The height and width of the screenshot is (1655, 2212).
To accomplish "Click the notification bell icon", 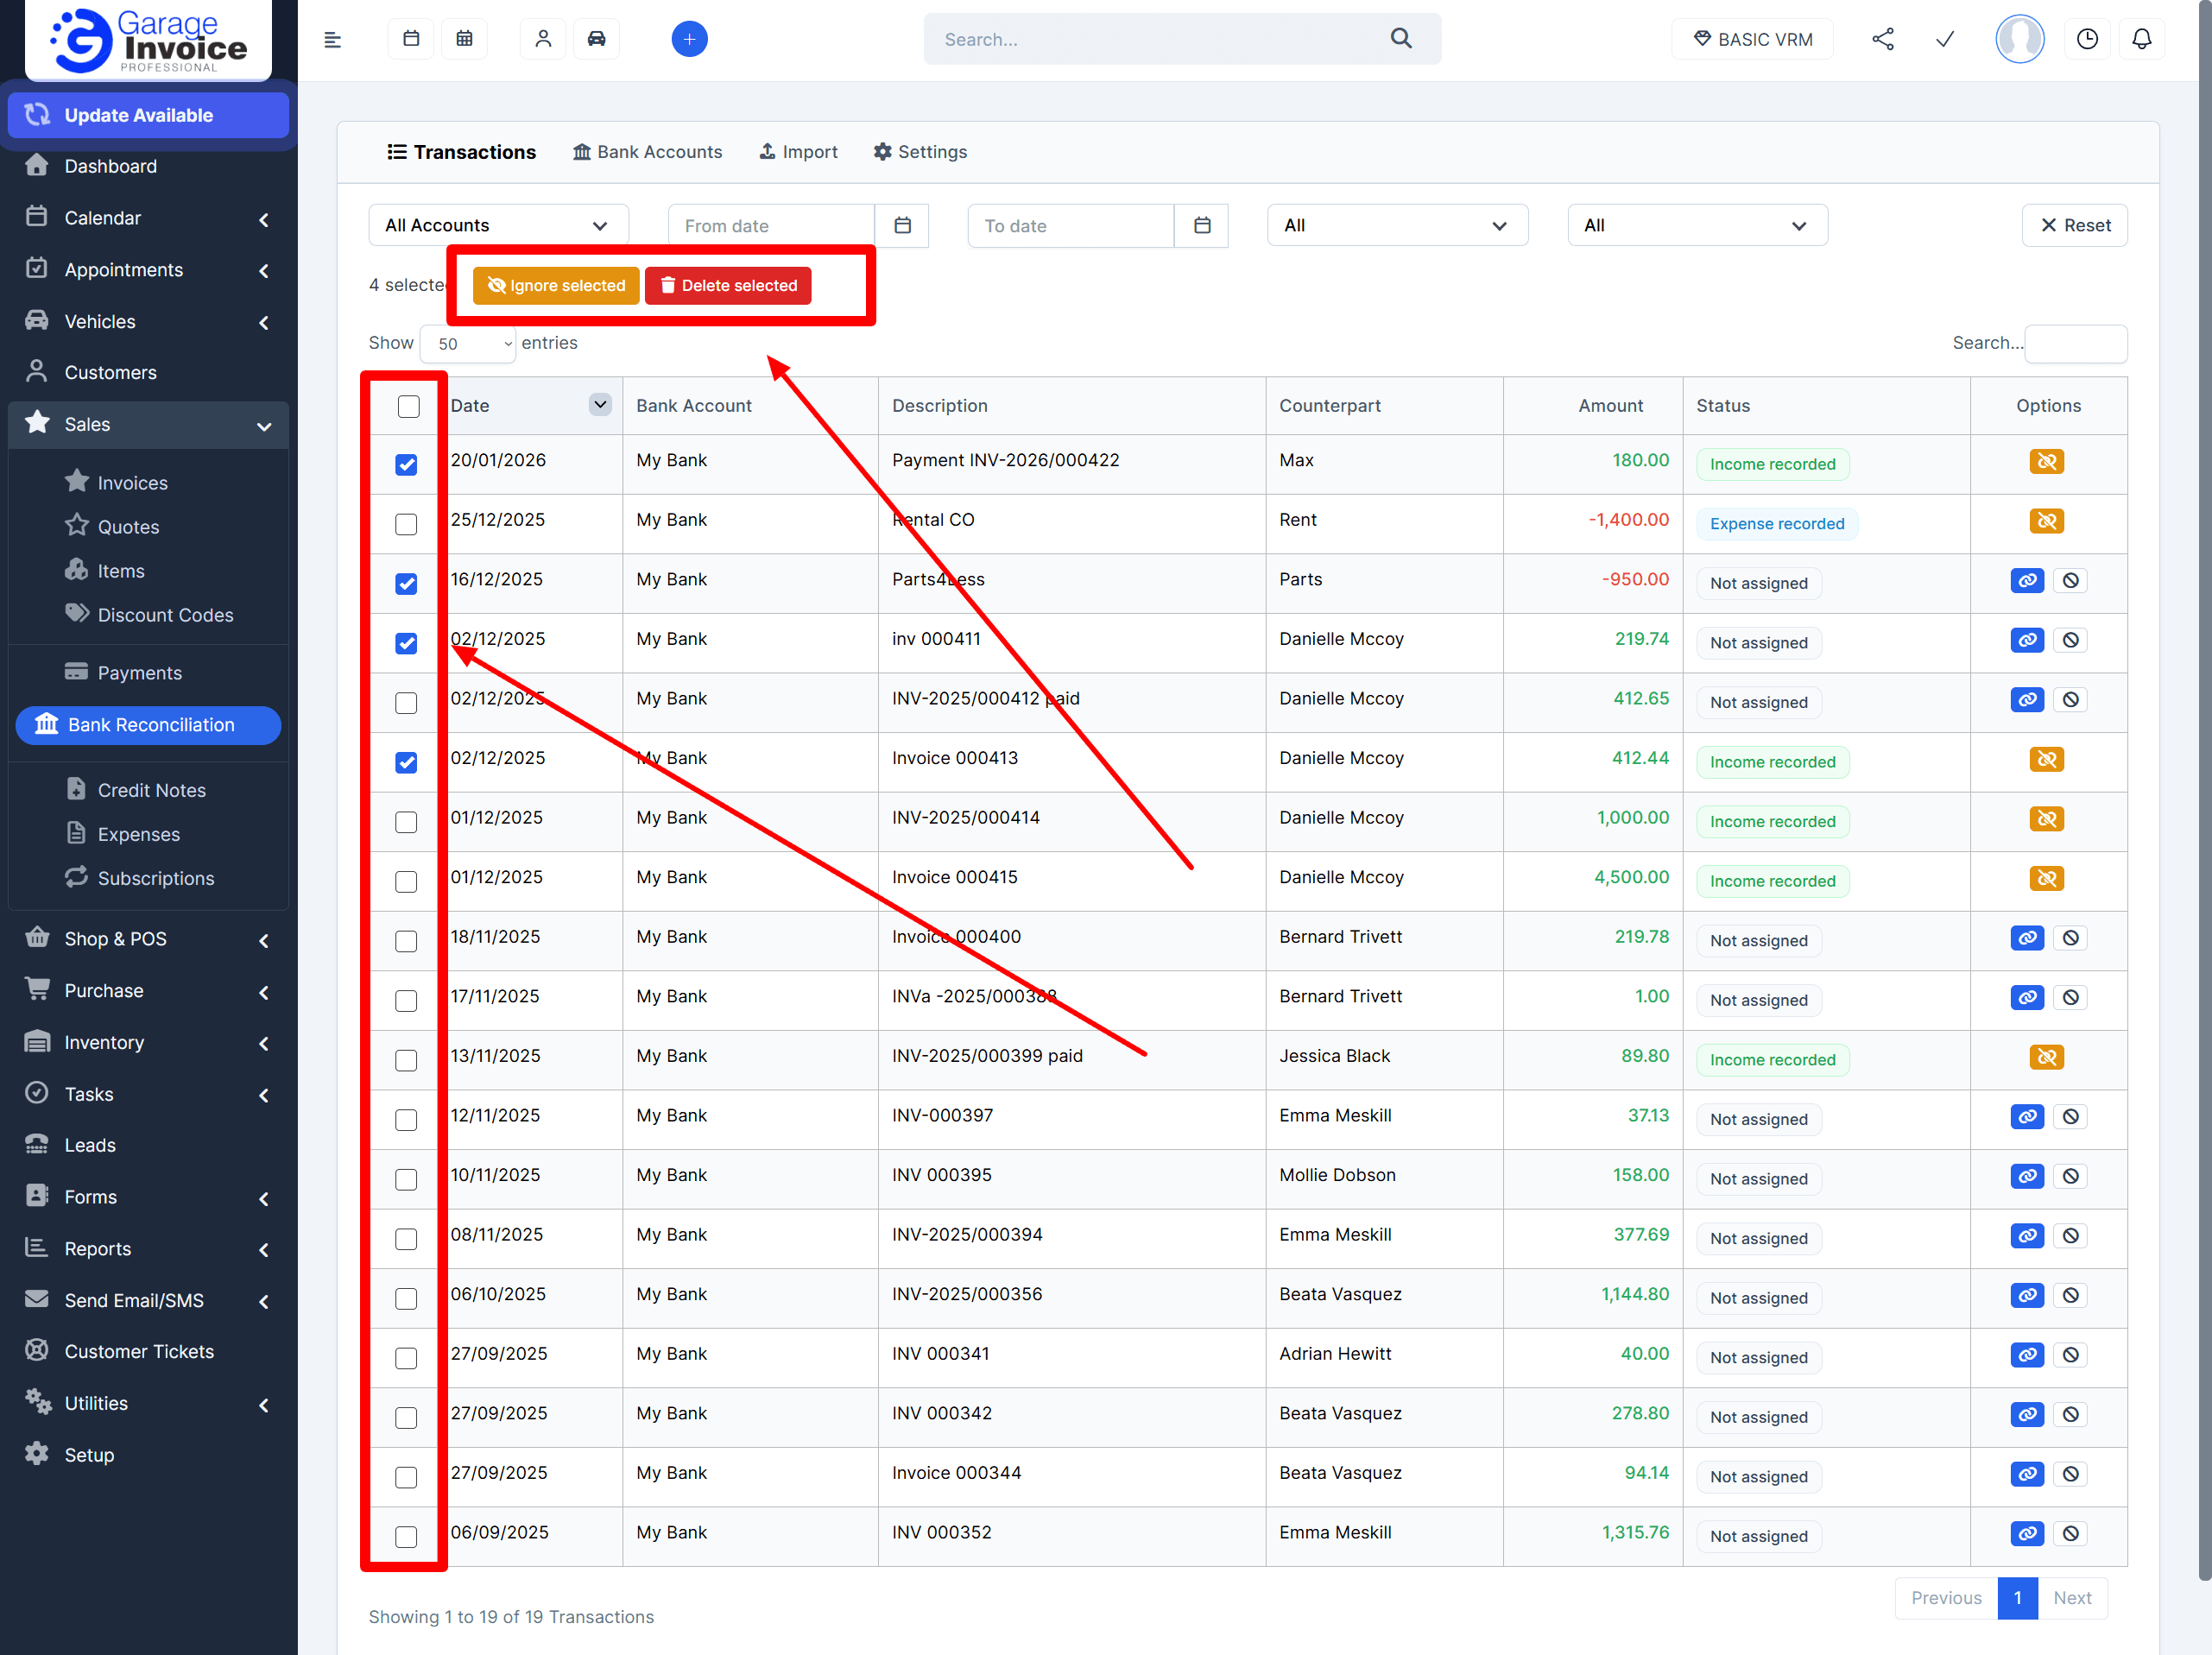I will pyautogui.click(x=2141, y=39).
